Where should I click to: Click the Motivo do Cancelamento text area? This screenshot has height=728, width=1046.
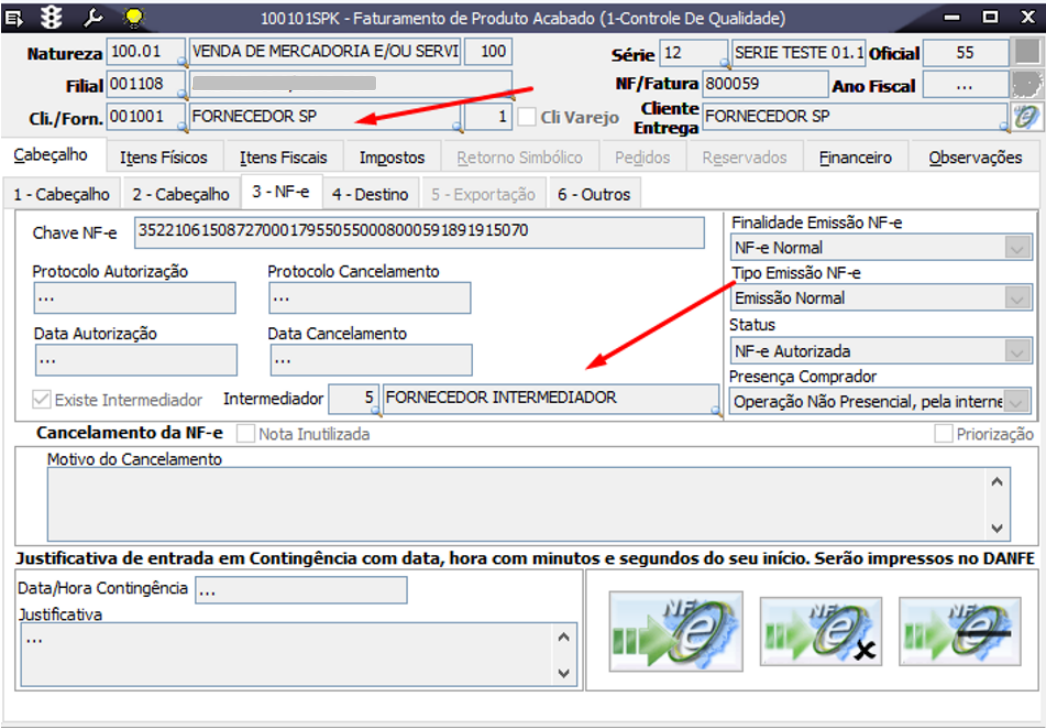pos(517,504)
